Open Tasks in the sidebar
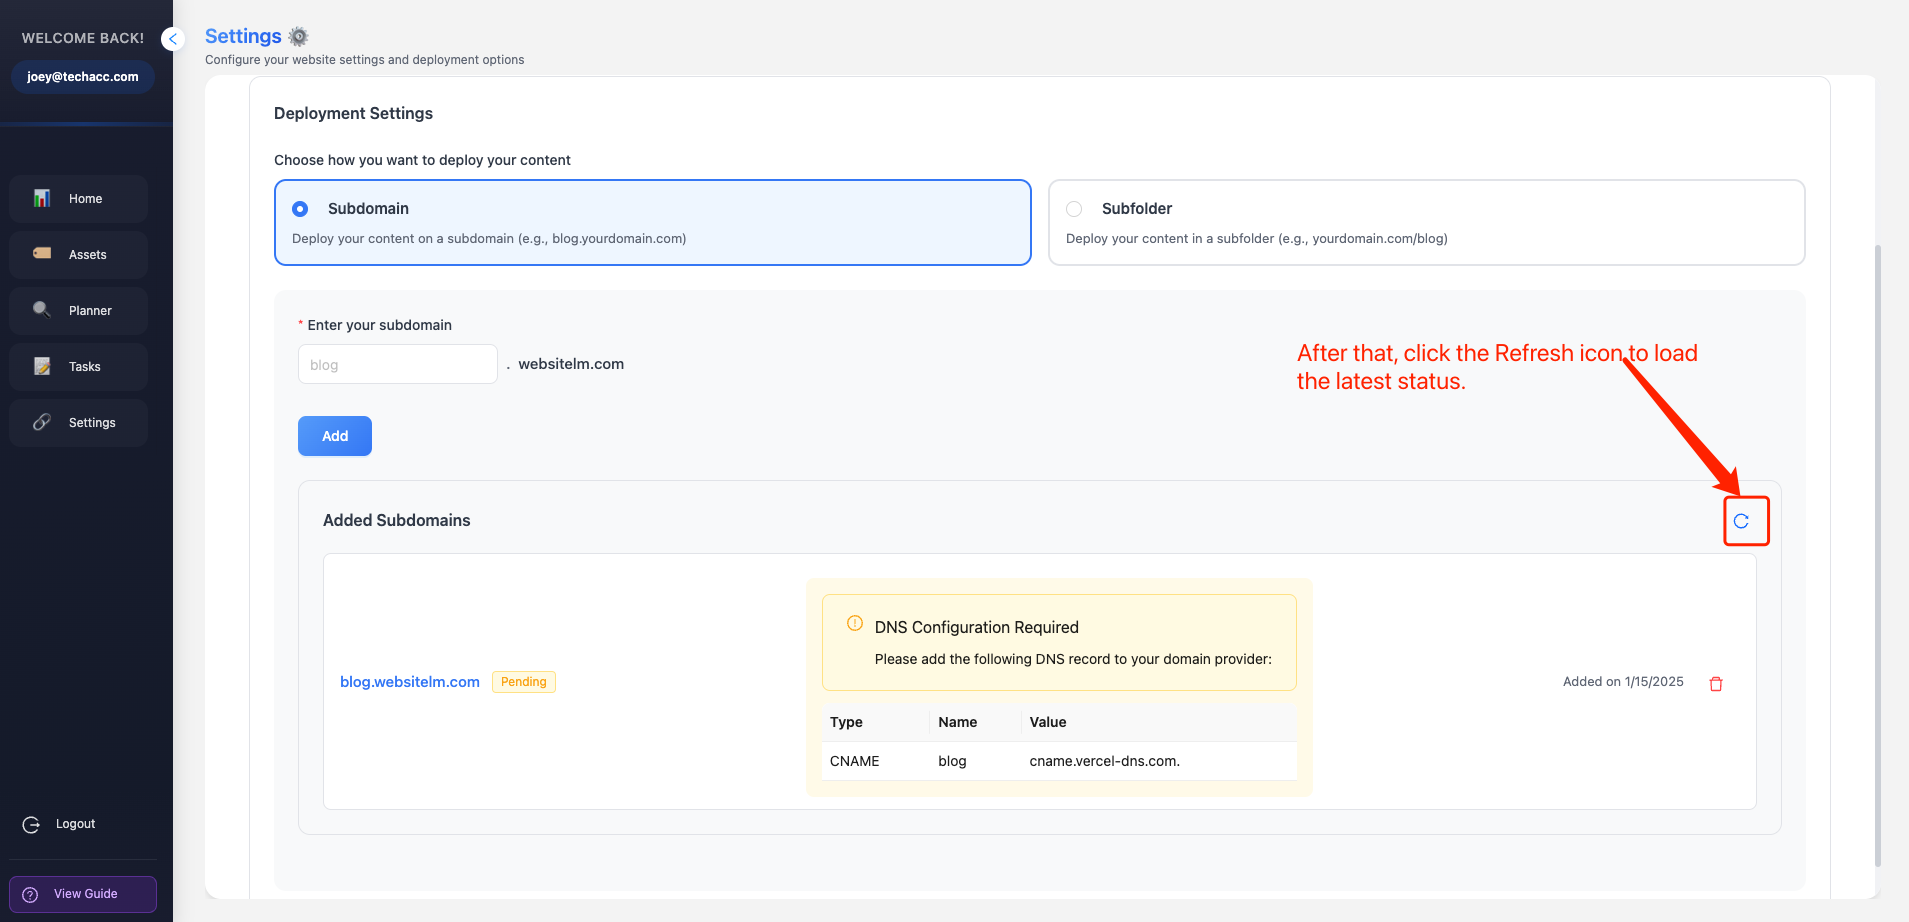1909x922 pixels. coord(79,367)
